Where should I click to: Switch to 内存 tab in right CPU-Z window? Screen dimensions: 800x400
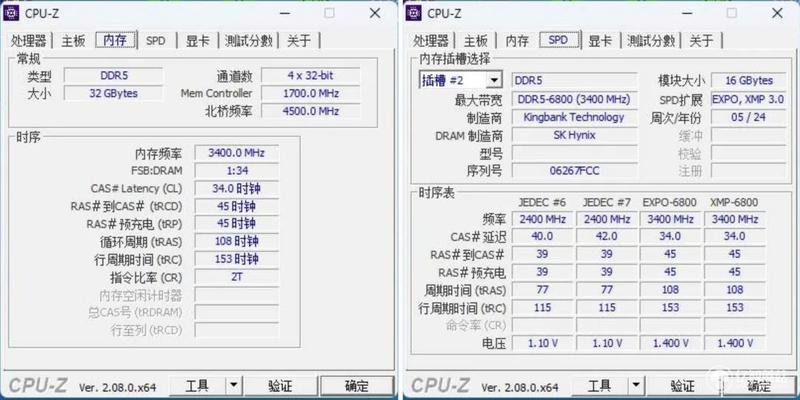pyautogui.click(x=517, y=41)
